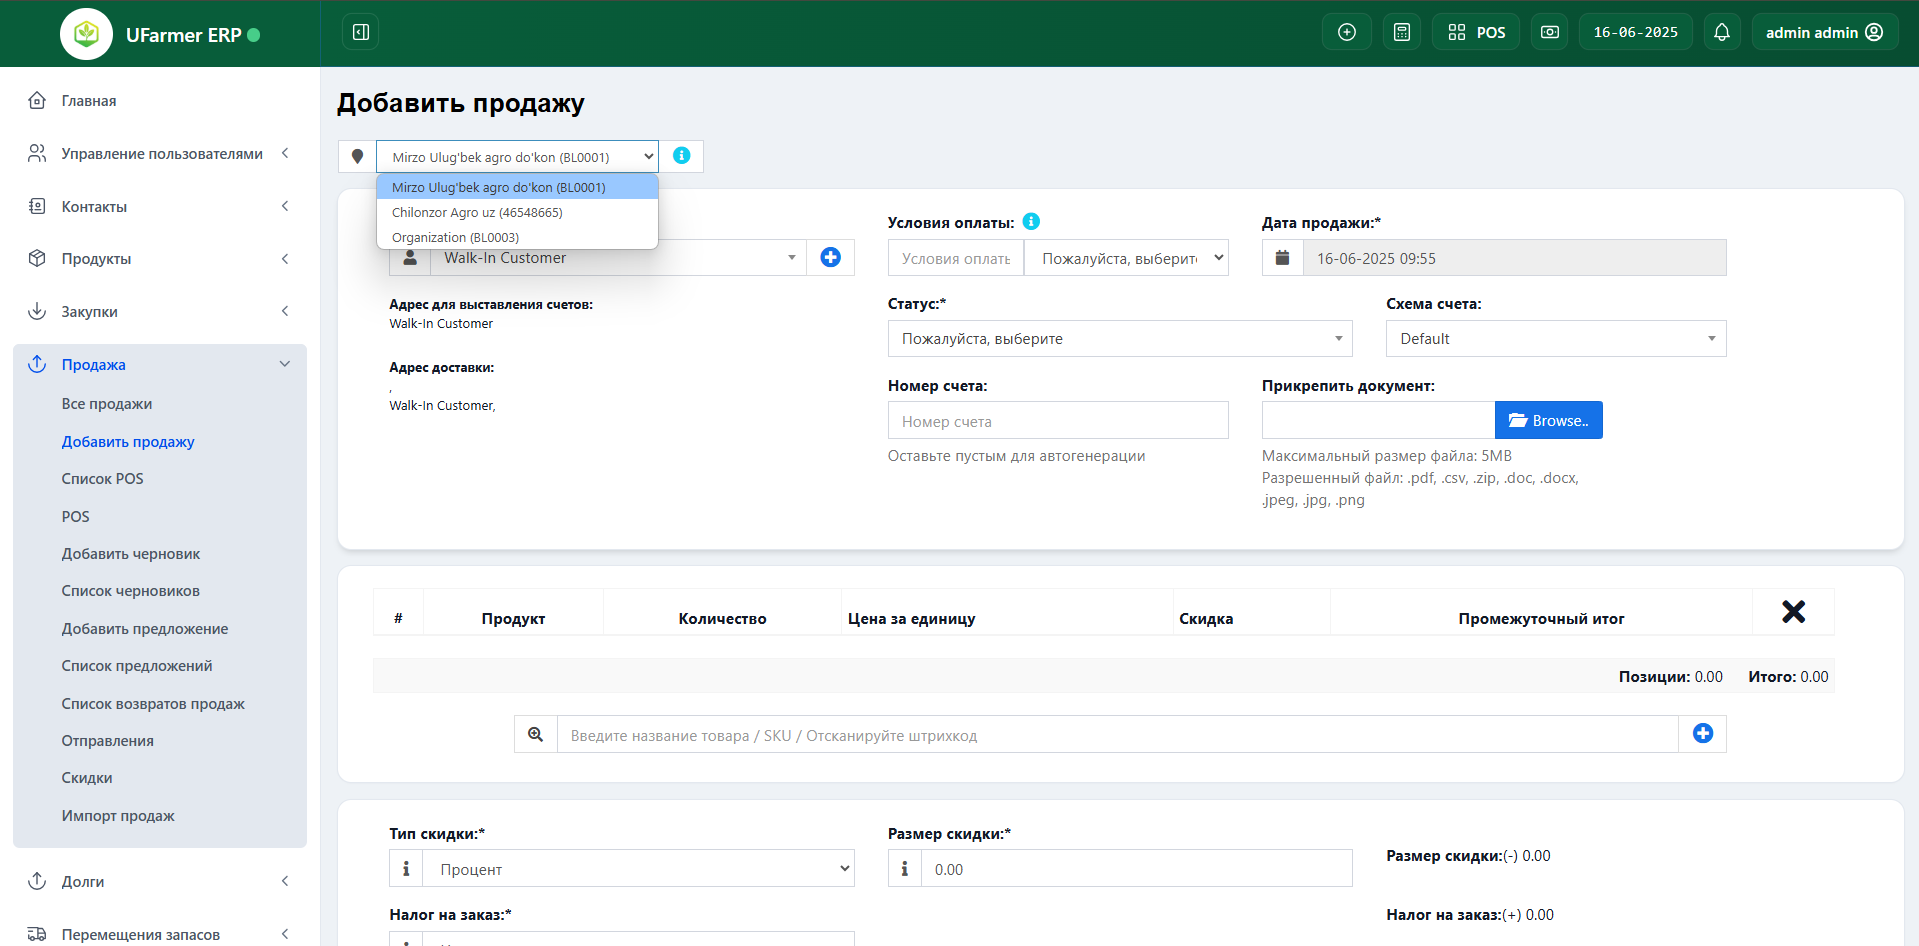This screenshot has width=1919, height=946.
Task: Click the Номер счета input field
Action: pyautogui.click(x=1057, y=421)
